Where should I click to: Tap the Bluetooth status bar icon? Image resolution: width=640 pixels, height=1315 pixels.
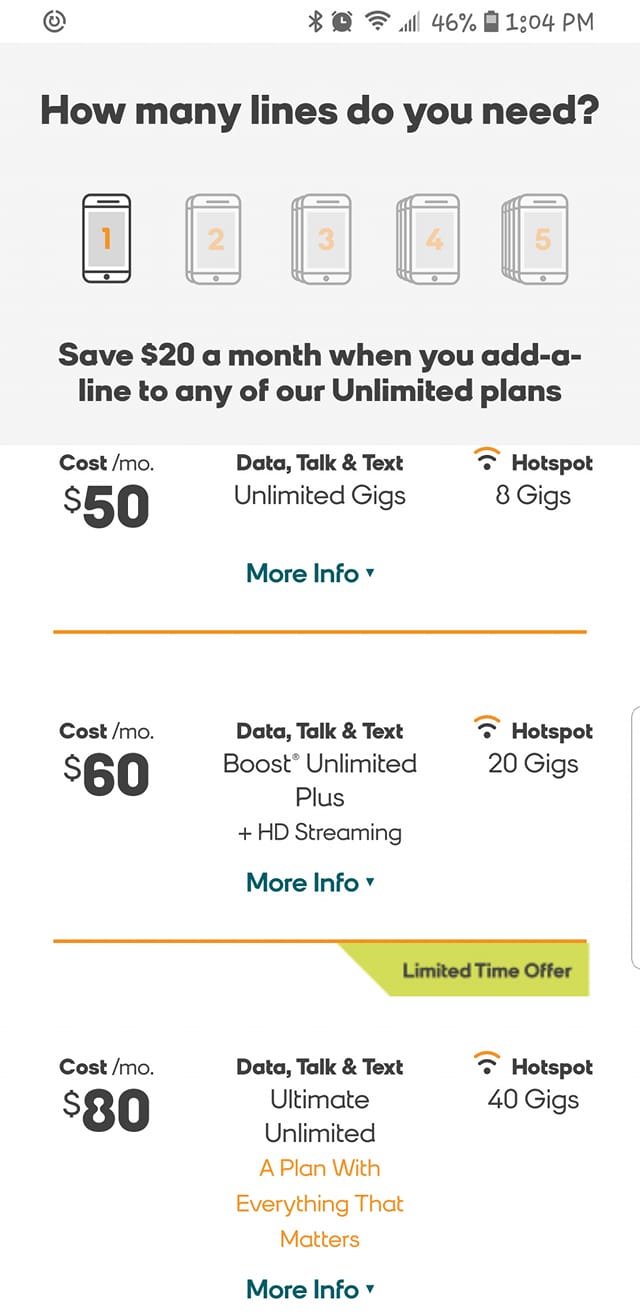(x=315, y=21)
